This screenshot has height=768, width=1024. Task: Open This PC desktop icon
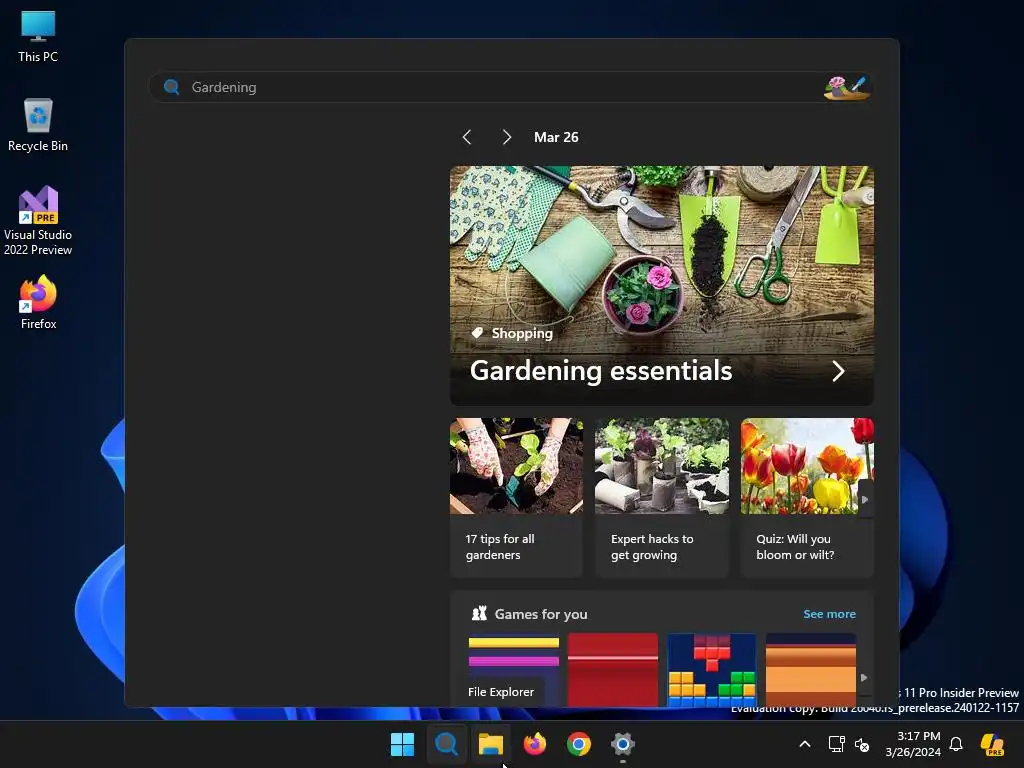pos(38,36)
